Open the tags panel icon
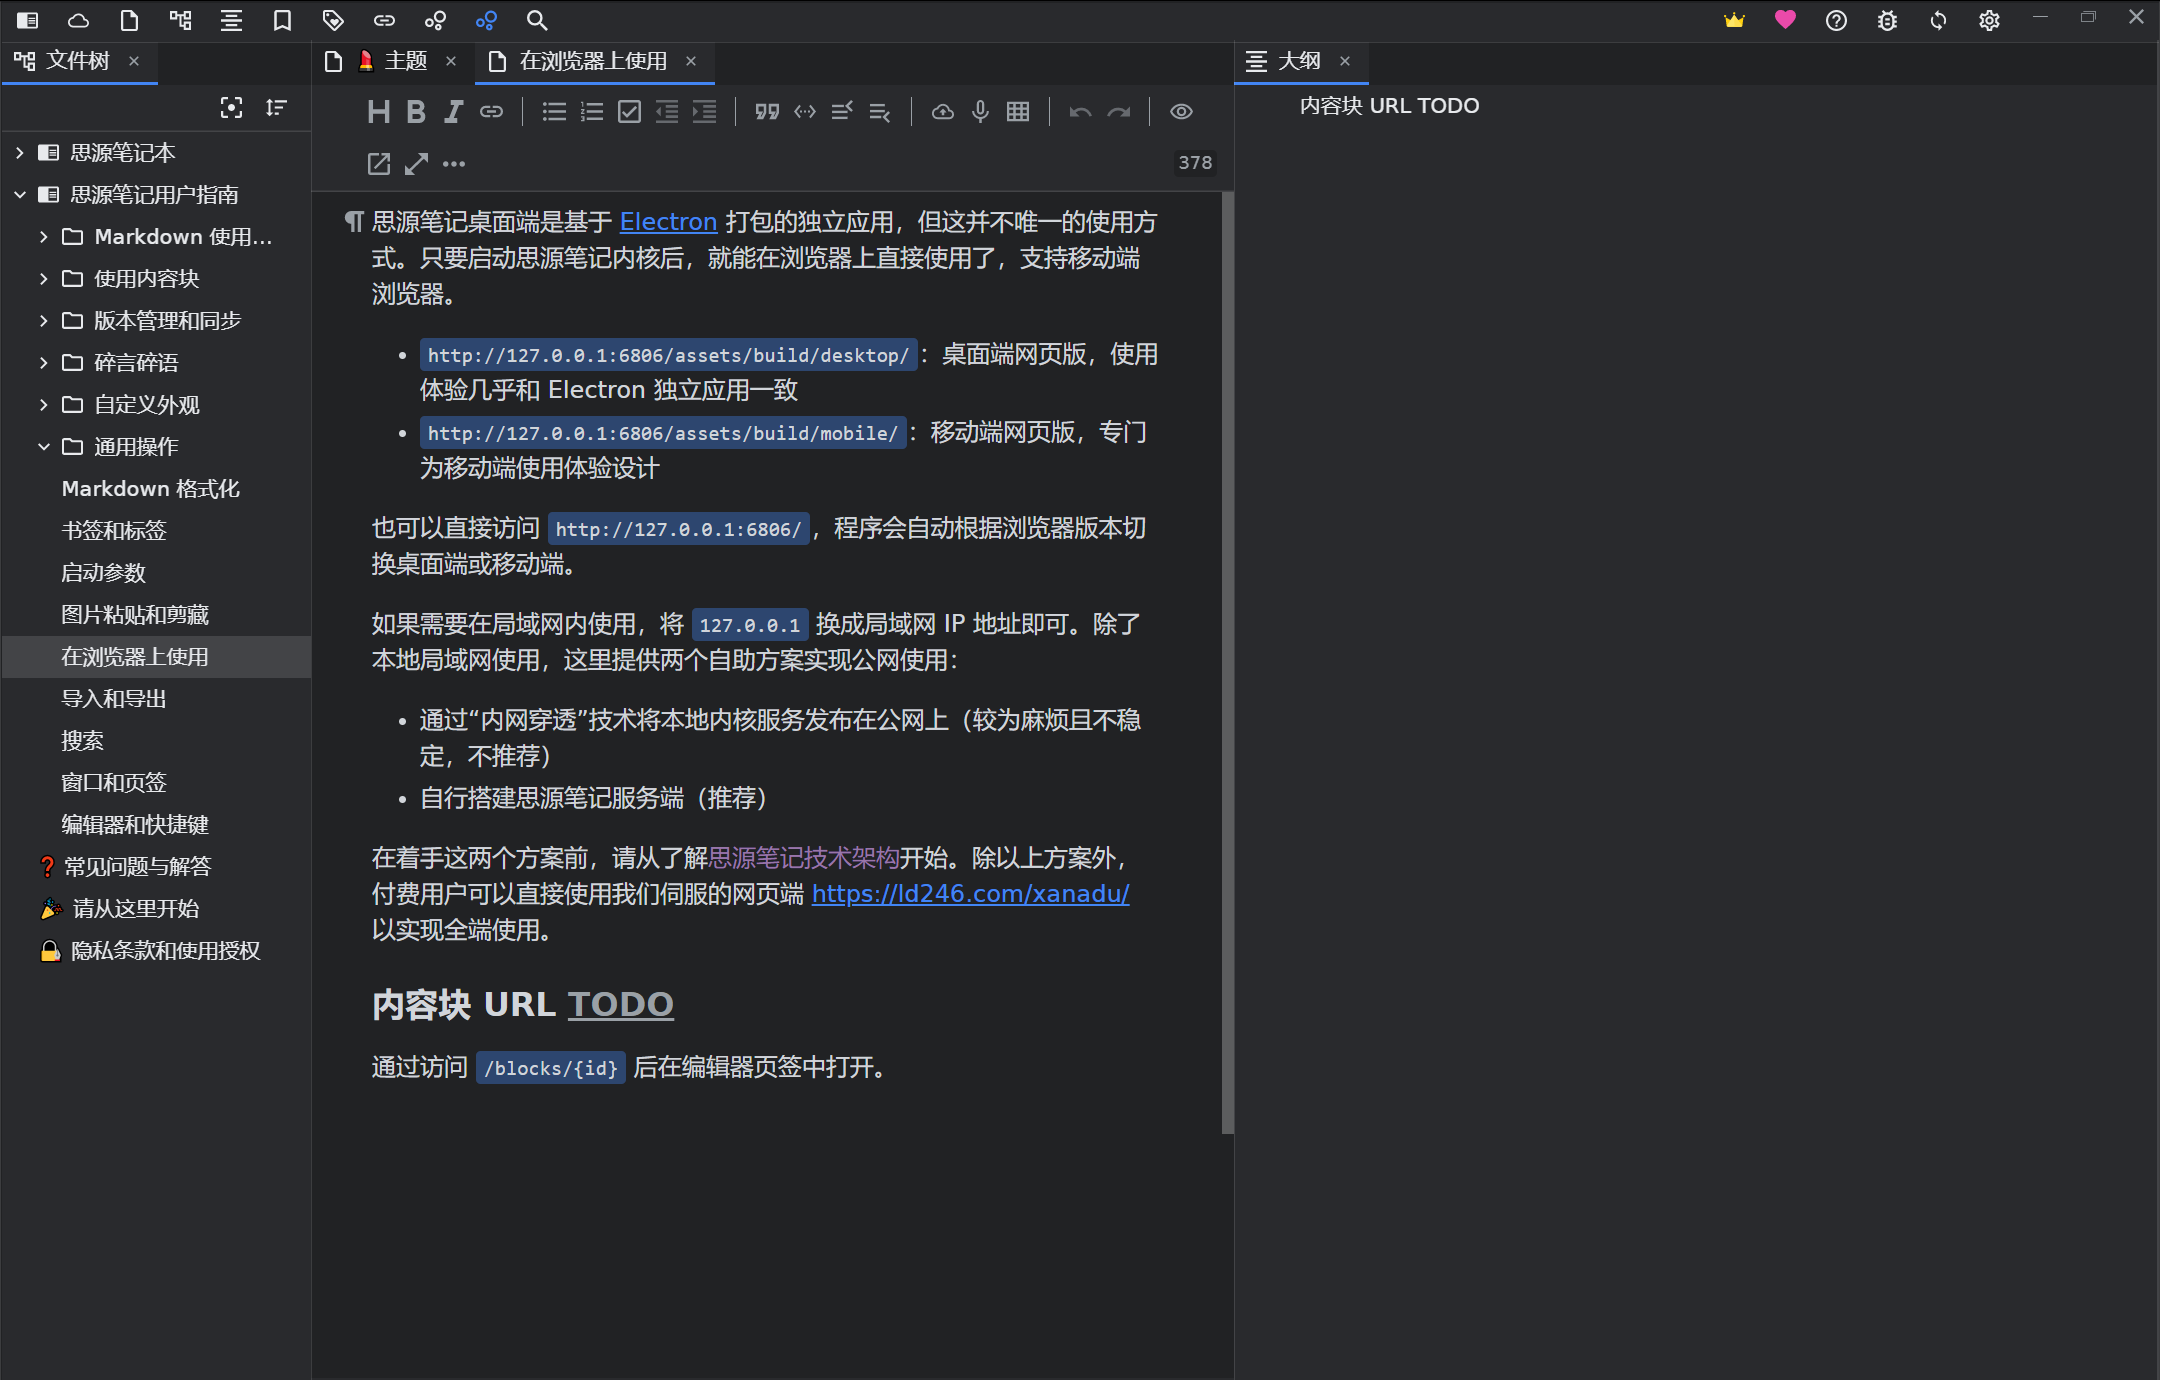The image size is (2160, 1380). [333, 20]
